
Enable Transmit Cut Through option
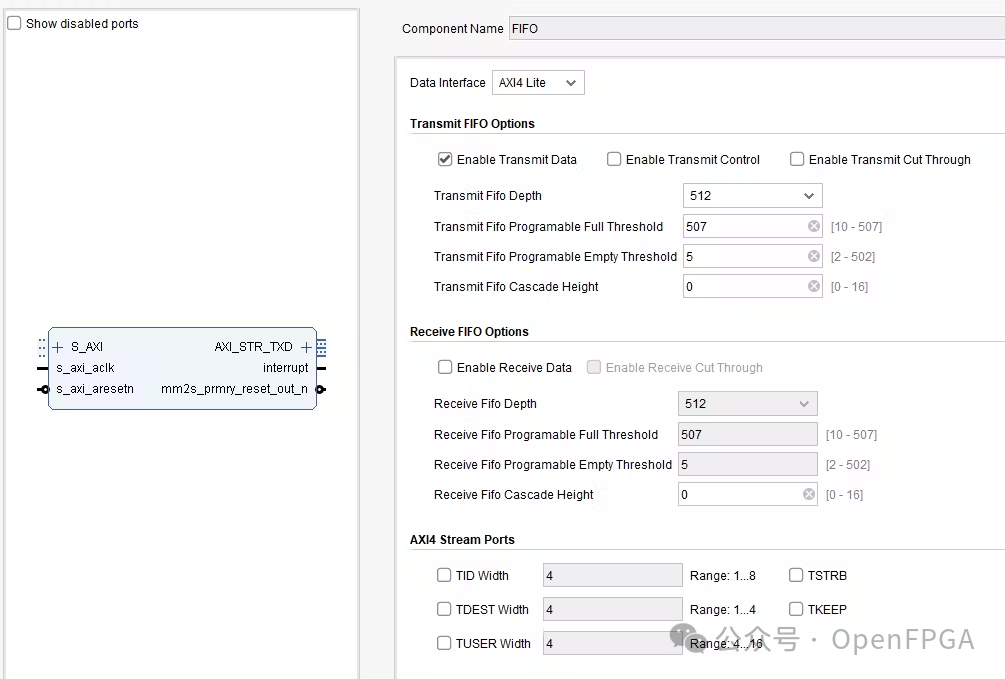click(x=797, y=159)
